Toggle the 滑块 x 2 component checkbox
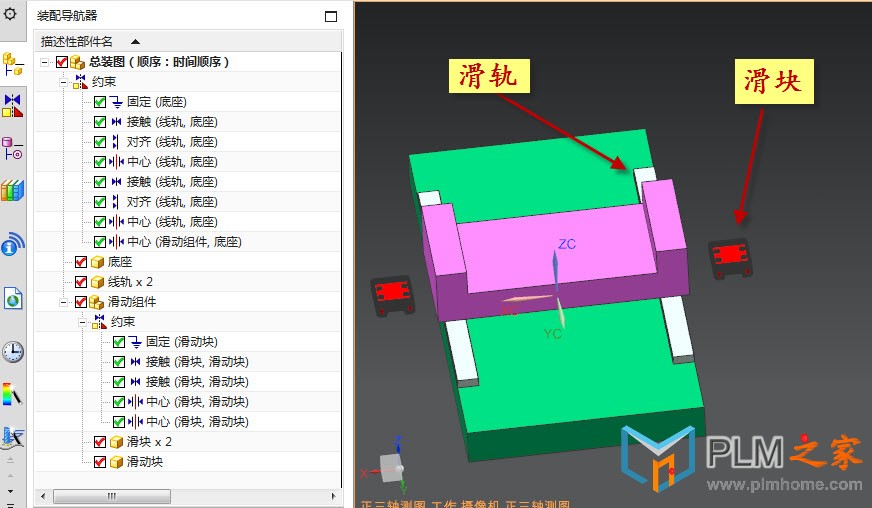The height and width of the screenshot is (508, 872). click(x=100, y=442)
